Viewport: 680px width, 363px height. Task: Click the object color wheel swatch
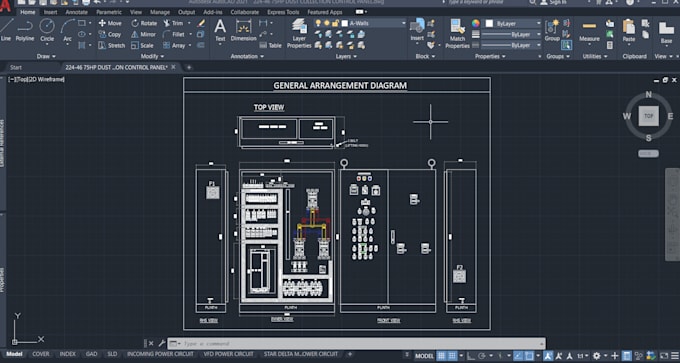click(x=476, y=23)
